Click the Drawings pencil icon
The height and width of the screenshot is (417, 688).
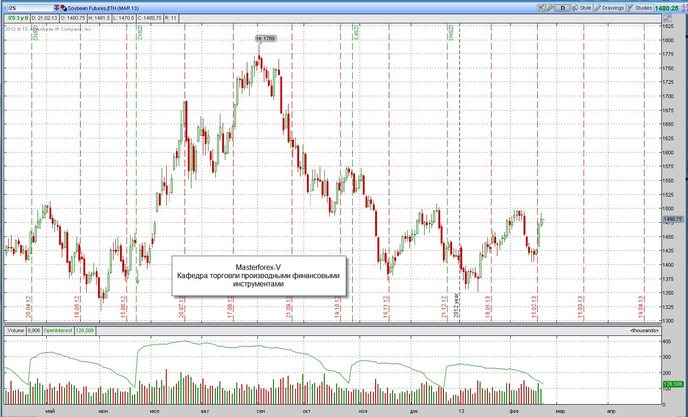click(x=598, y=8)
